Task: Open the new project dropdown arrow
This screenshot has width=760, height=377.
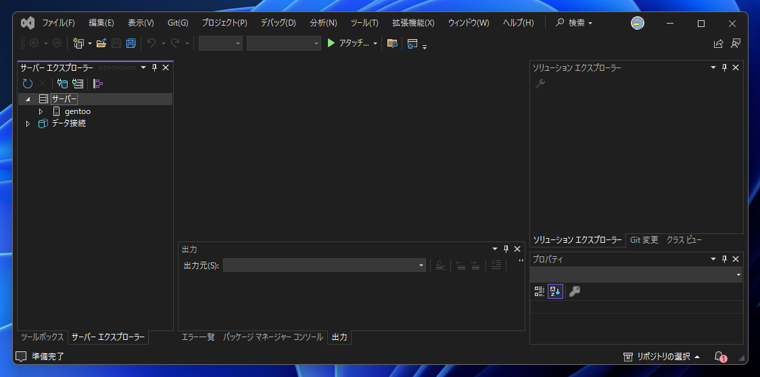Action: tap(90, 44)
